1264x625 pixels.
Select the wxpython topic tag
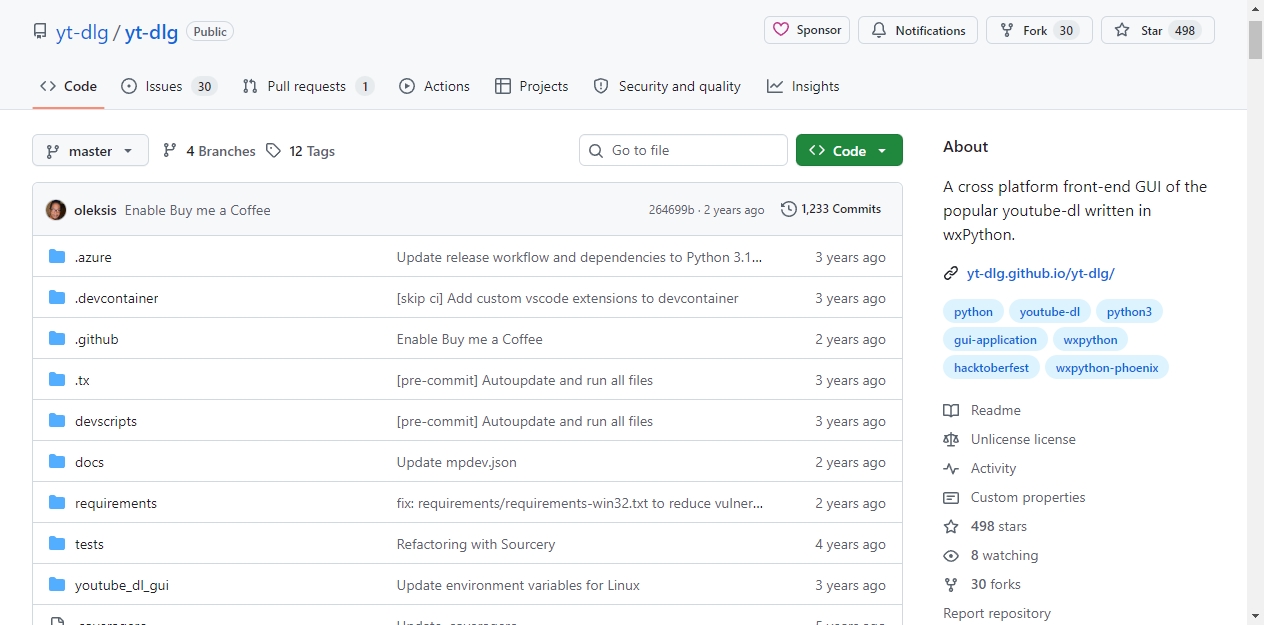(x=1091, y=340)
